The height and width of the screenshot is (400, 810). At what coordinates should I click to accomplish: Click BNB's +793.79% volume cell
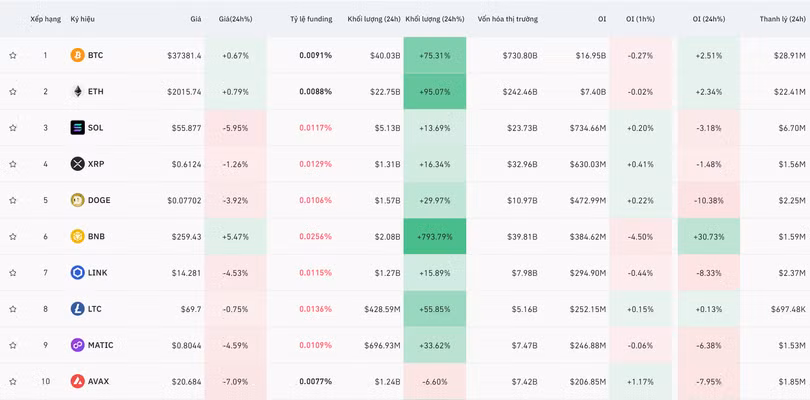(x=436, y=237)
